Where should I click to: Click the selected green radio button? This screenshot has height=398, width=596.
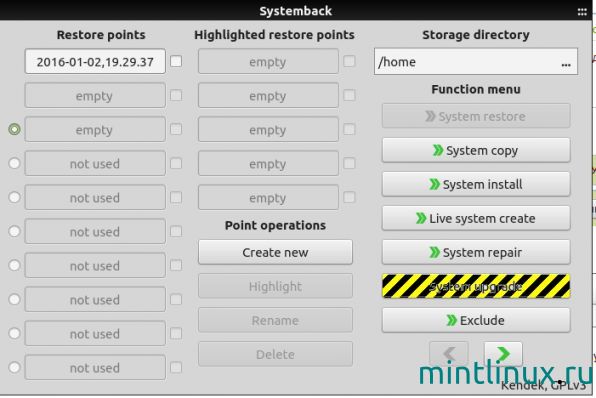(x=14, y=129)
